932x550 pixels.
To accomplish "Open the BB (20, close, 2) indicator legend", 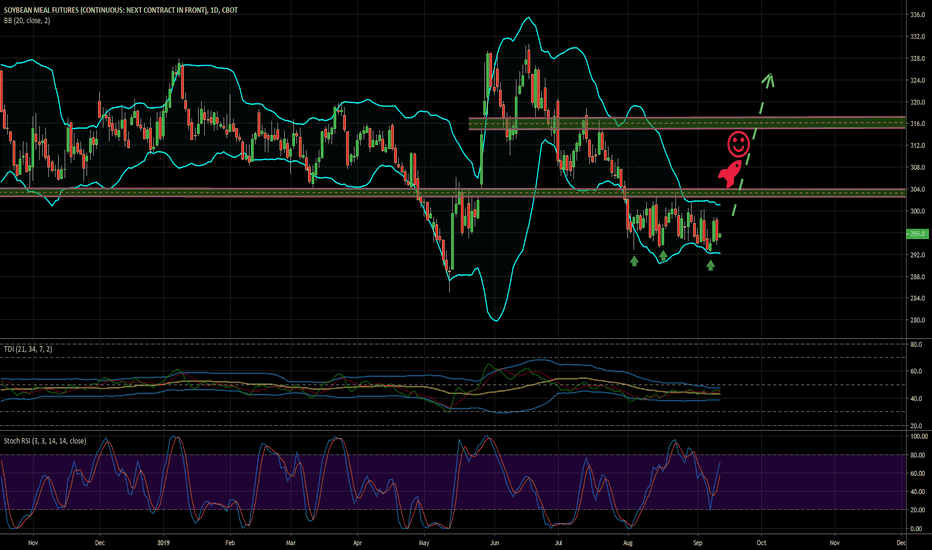I will pyautogui.click(x=27, y=21).
